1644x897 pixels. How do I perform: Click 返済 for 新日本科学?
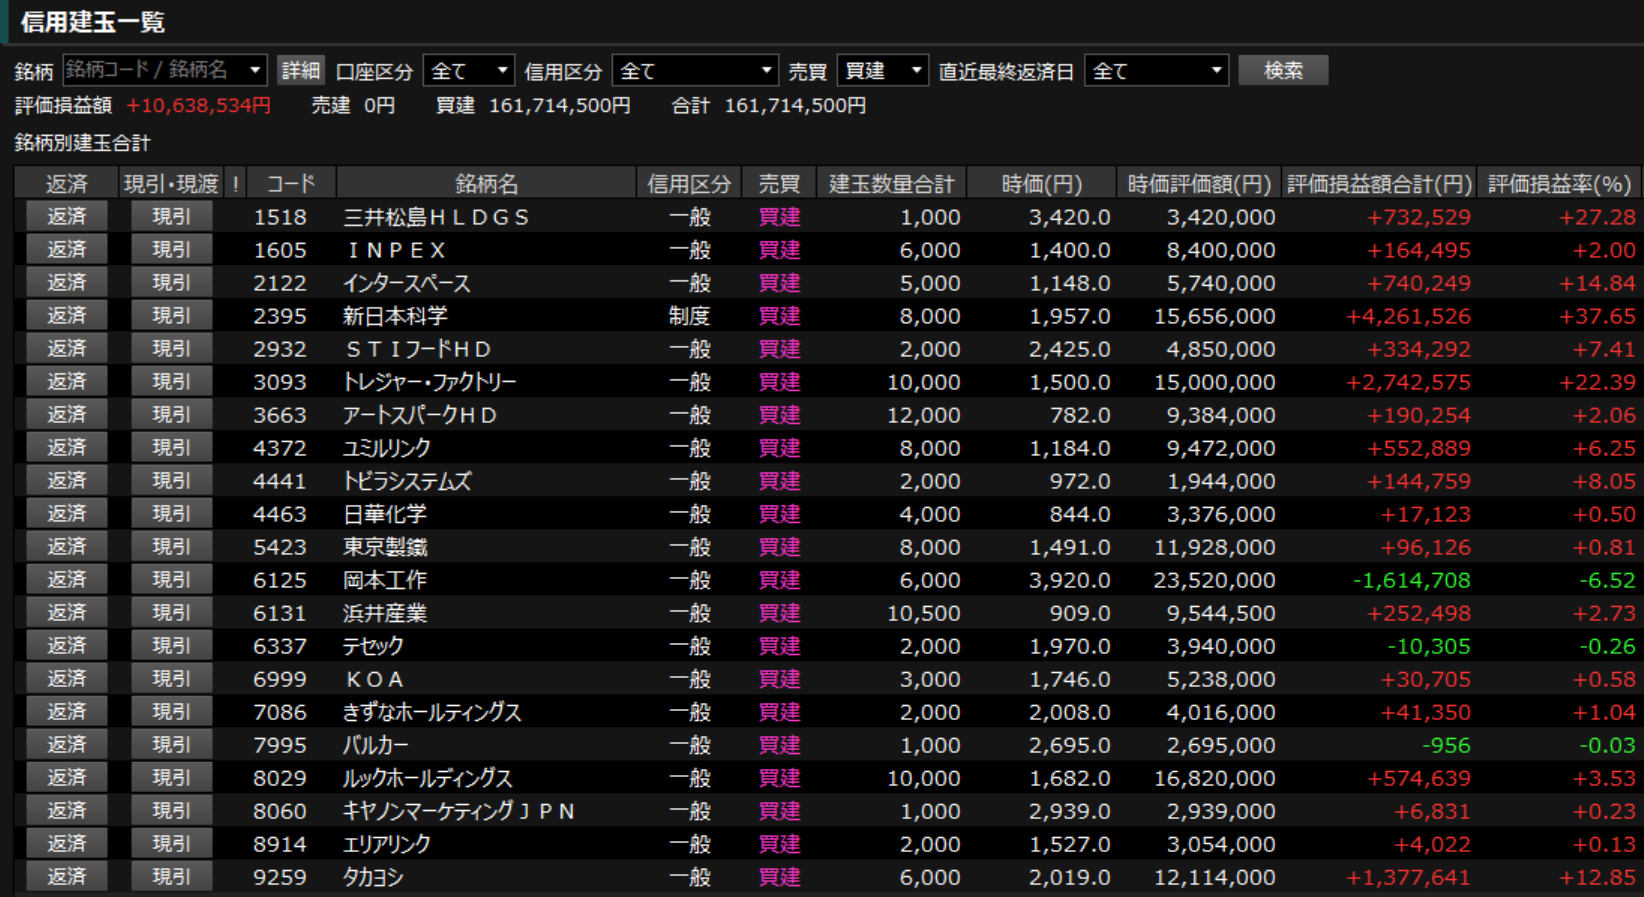pyautogui.click(x=67, y=315)
